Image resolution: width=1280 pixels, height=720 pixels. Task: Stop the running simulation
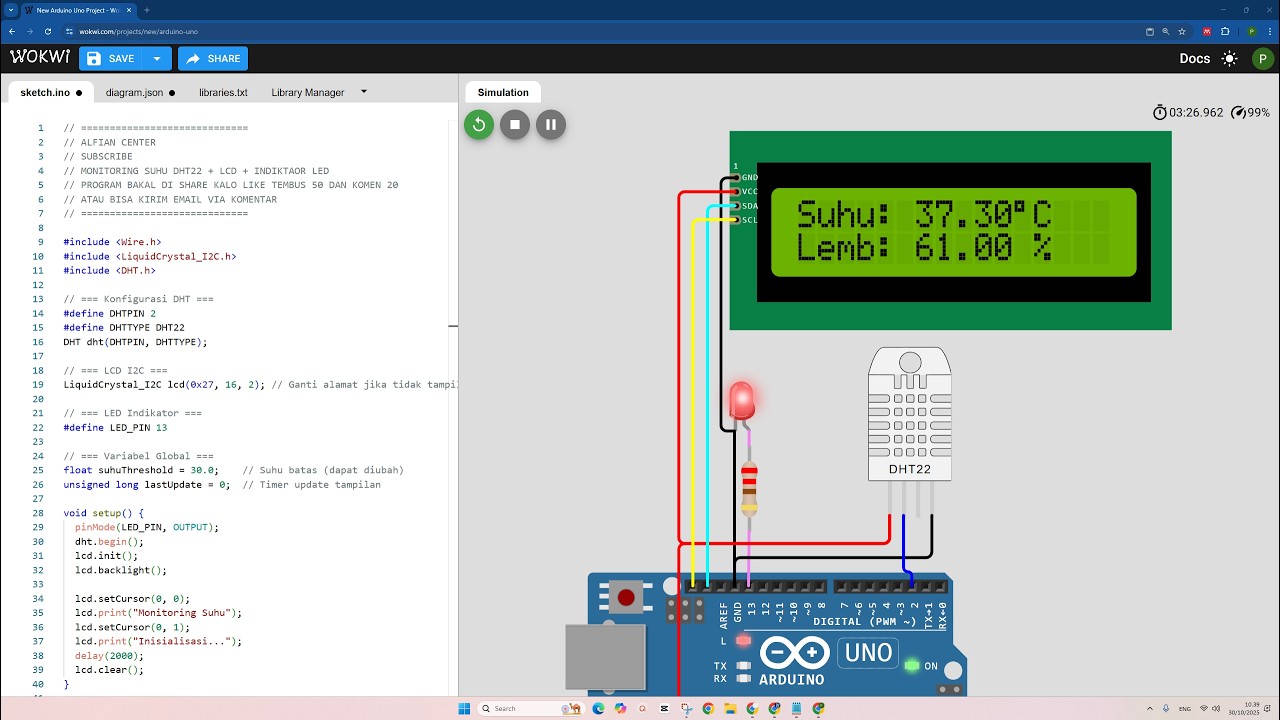[x=515, y=125]
